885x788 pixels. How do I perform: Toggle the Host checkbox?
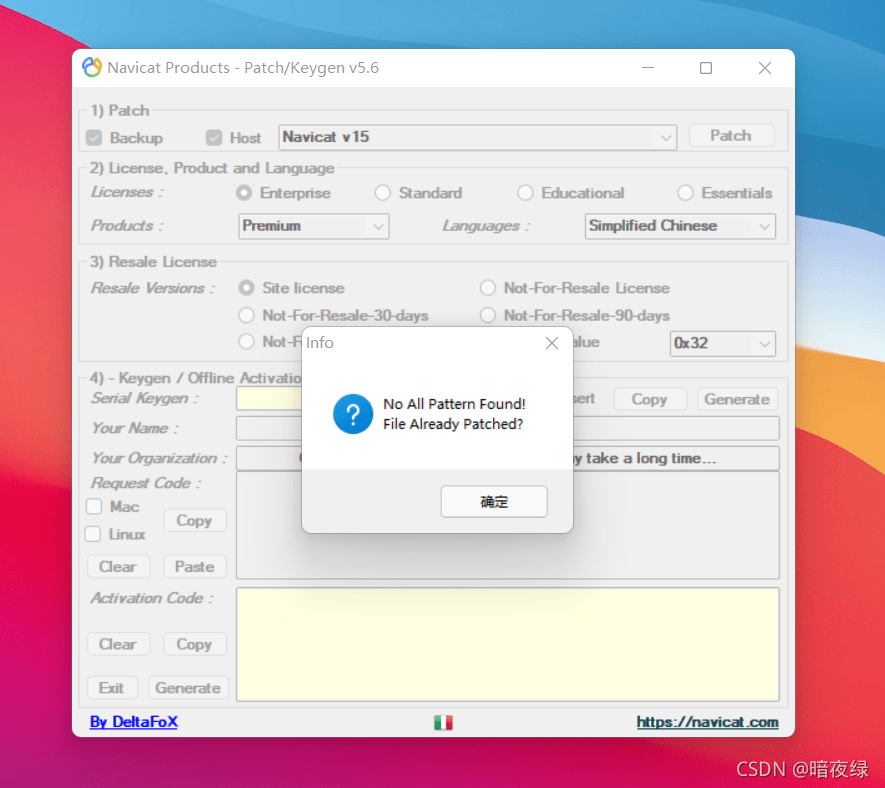coord(215,137)
